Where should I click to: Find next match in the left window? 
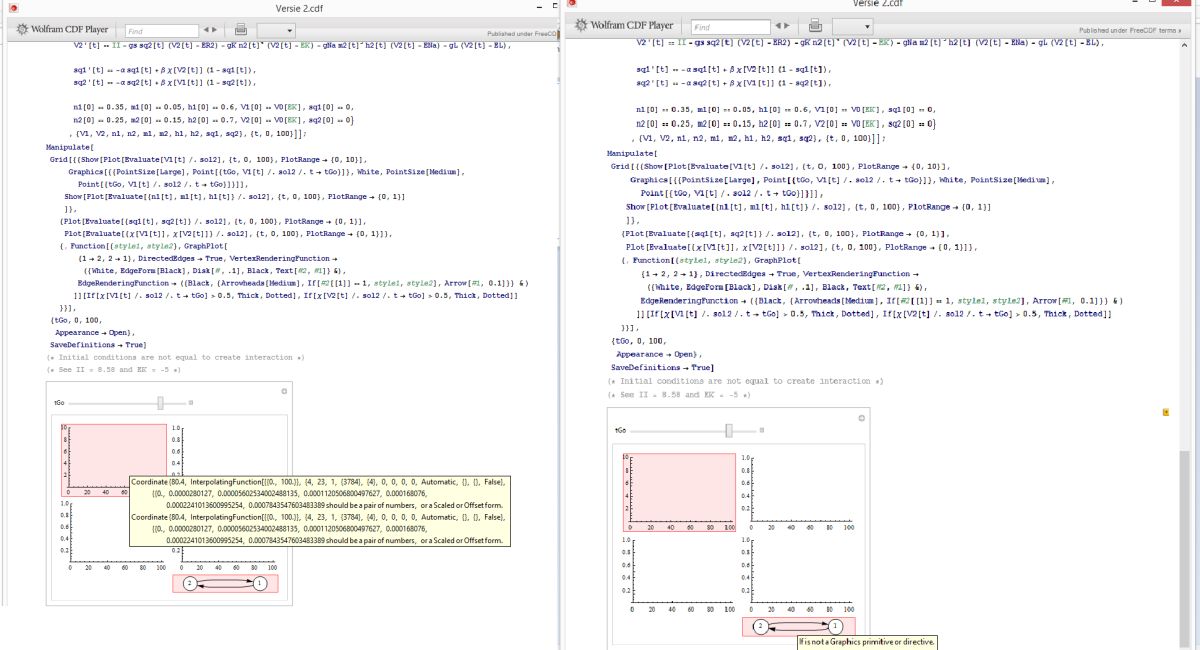click(216, 32)
